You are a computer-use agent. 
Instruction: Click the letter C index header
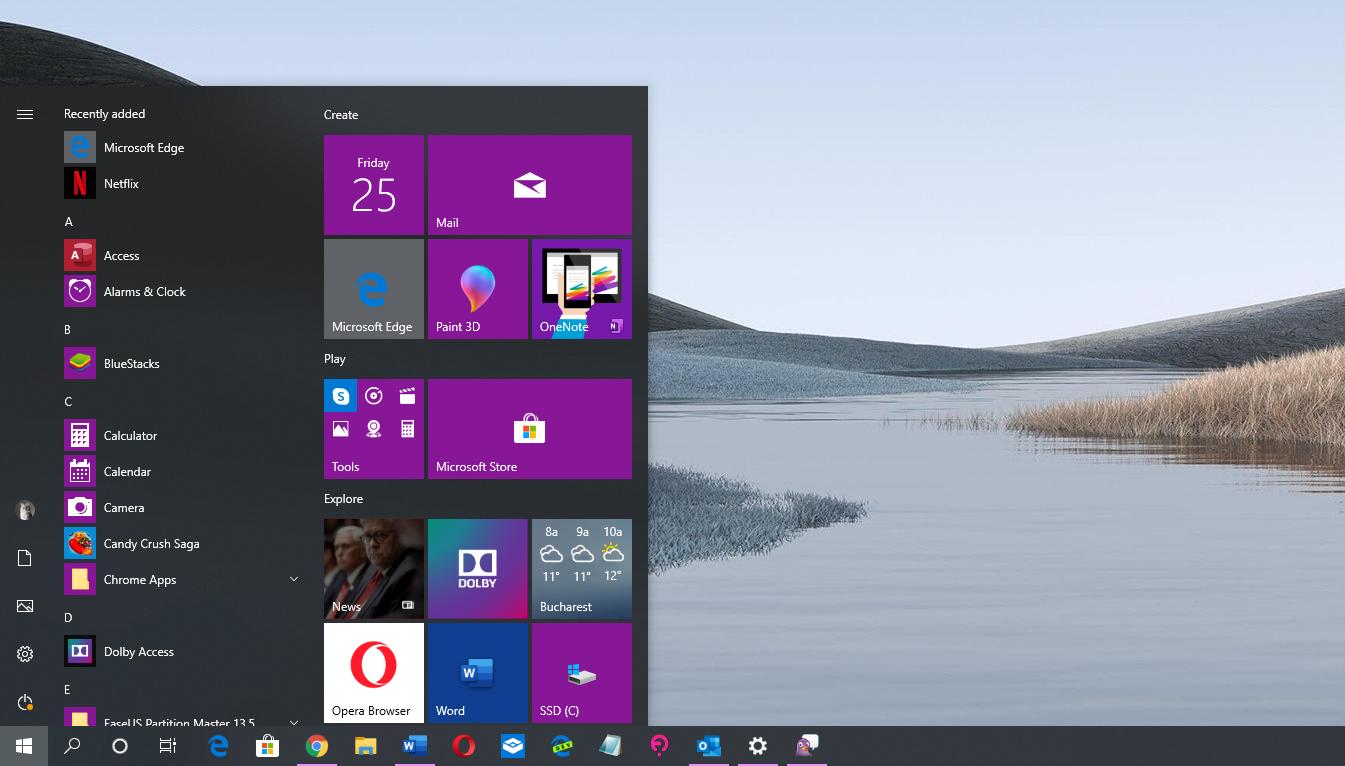pos(69,402)
